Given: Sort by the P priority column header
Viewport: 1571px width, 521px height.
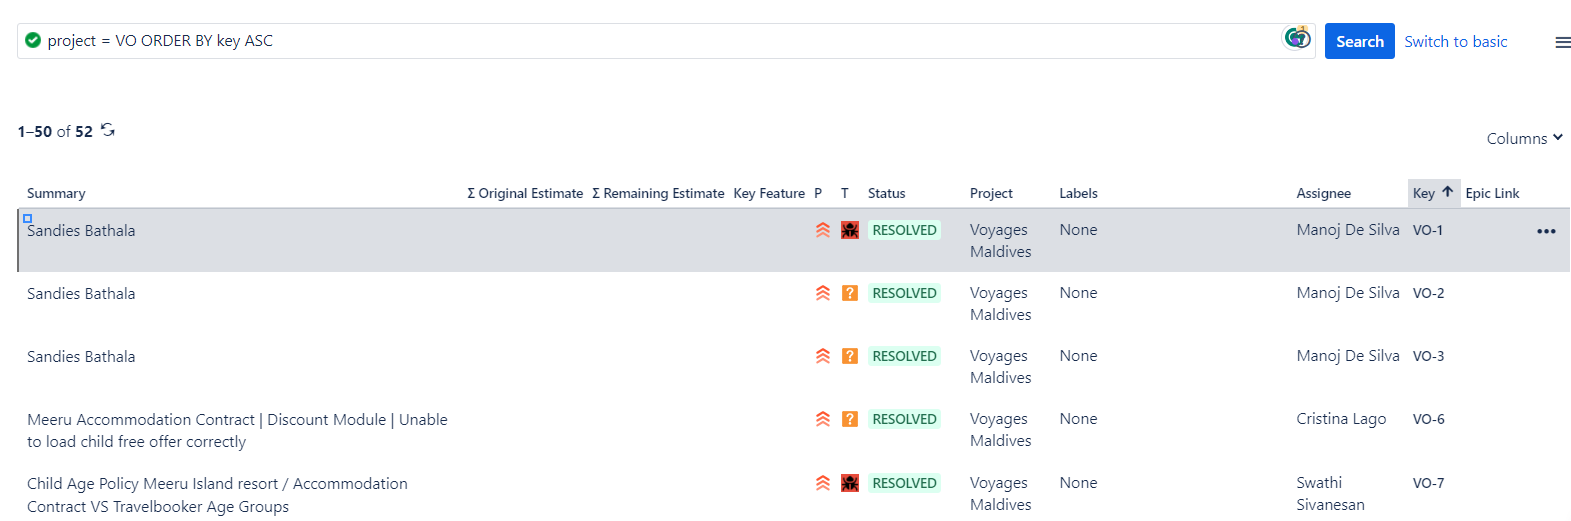Looking at the screenshot, I should click(818, 193).
